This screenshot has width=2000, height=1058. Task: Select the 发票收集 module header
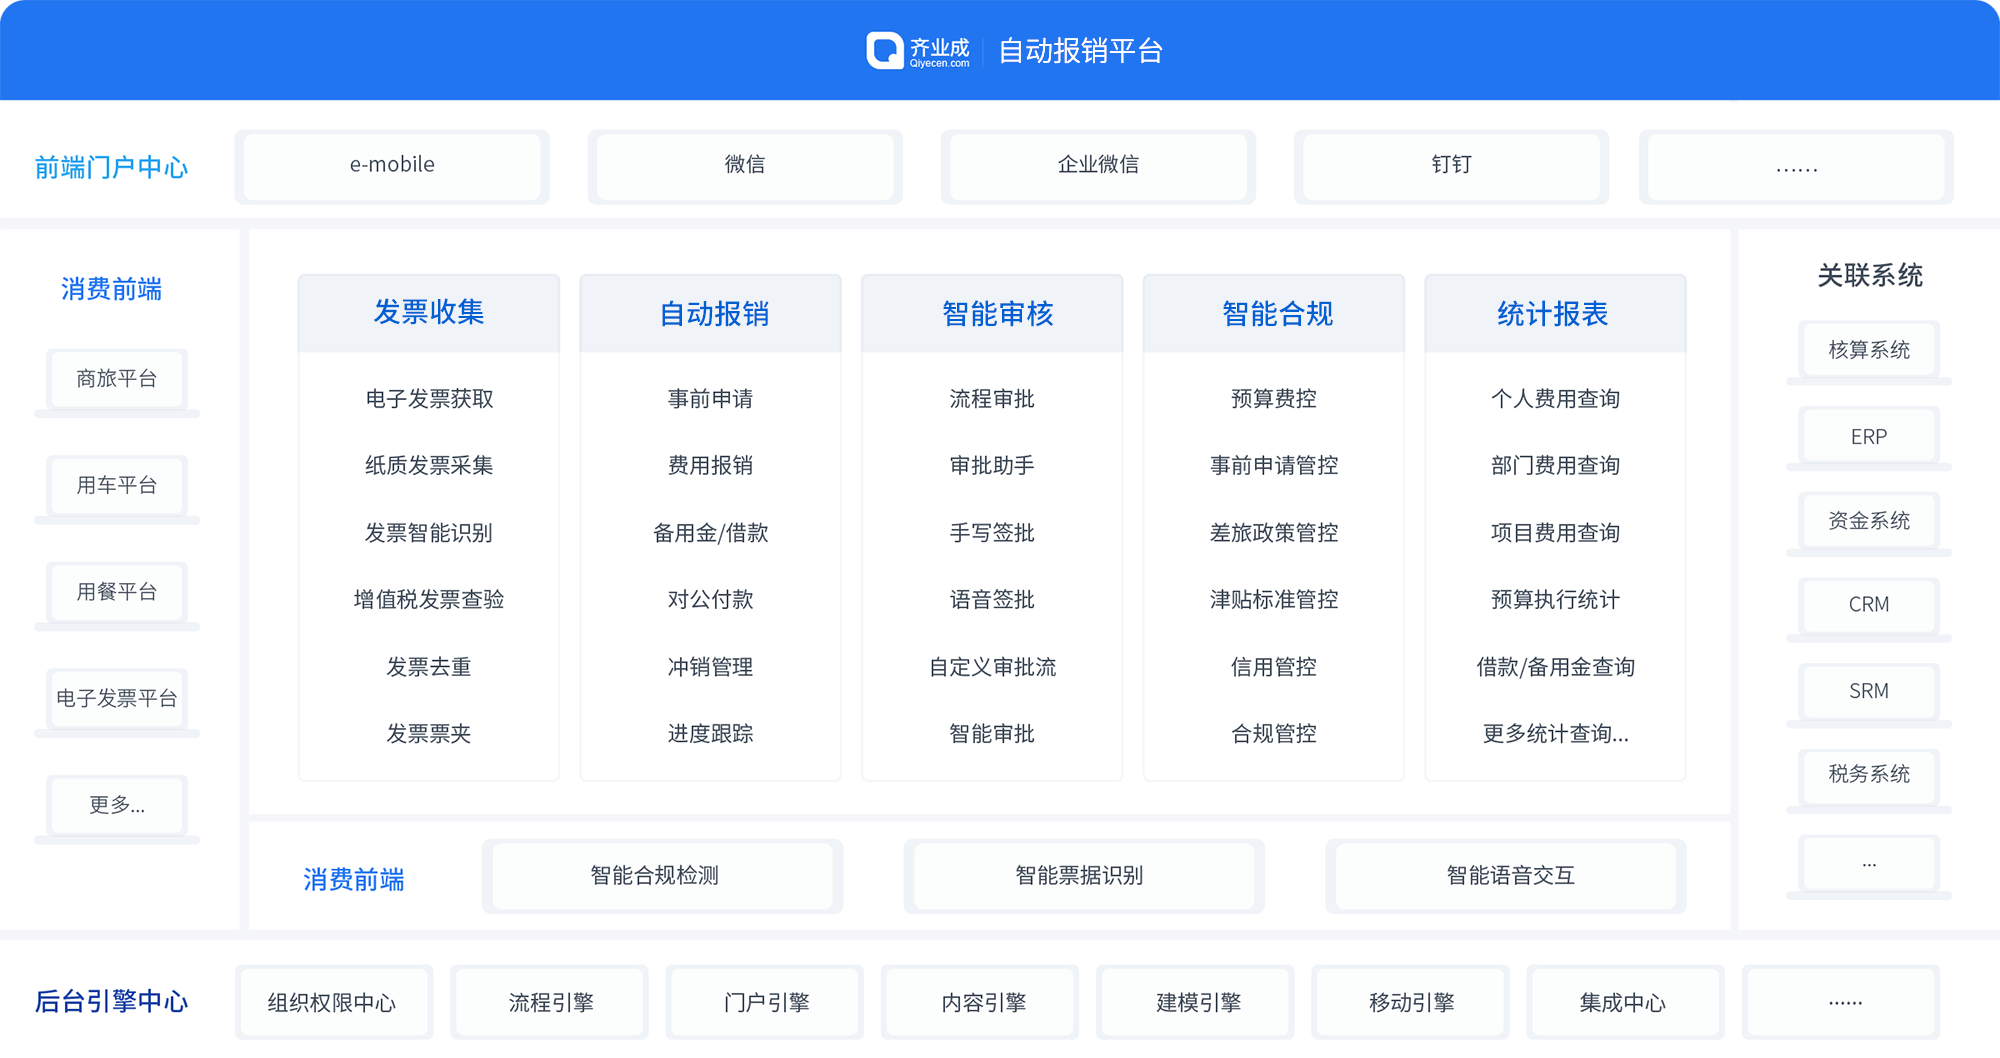pyautogui.click(x=428, y=312)
